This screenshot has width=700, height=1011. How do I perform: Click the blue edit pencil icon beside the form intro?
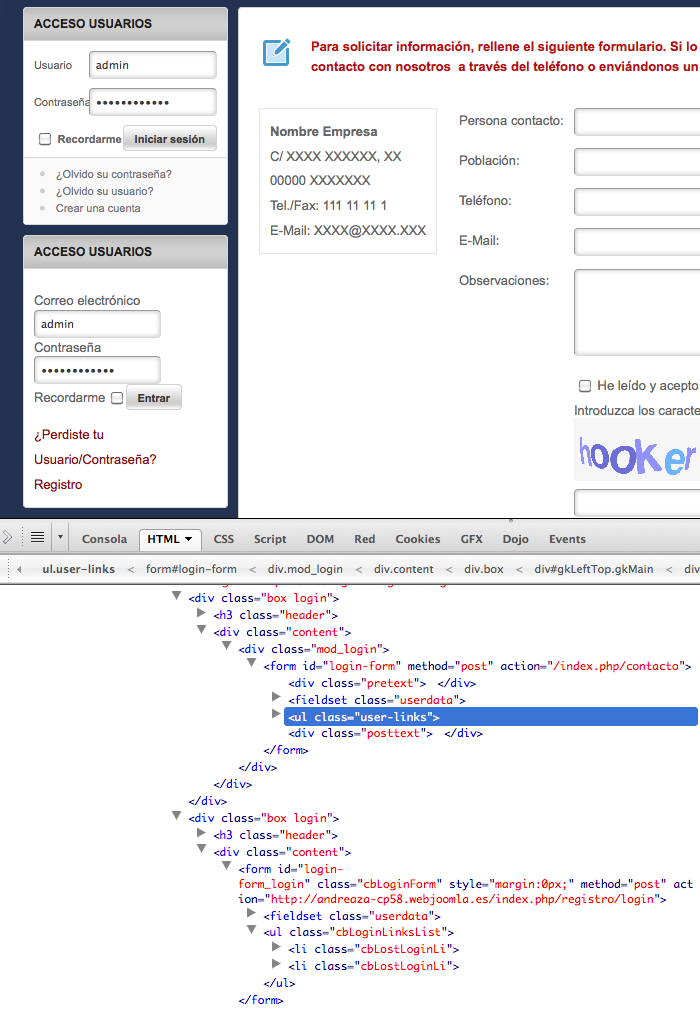[x=277, y=52]
